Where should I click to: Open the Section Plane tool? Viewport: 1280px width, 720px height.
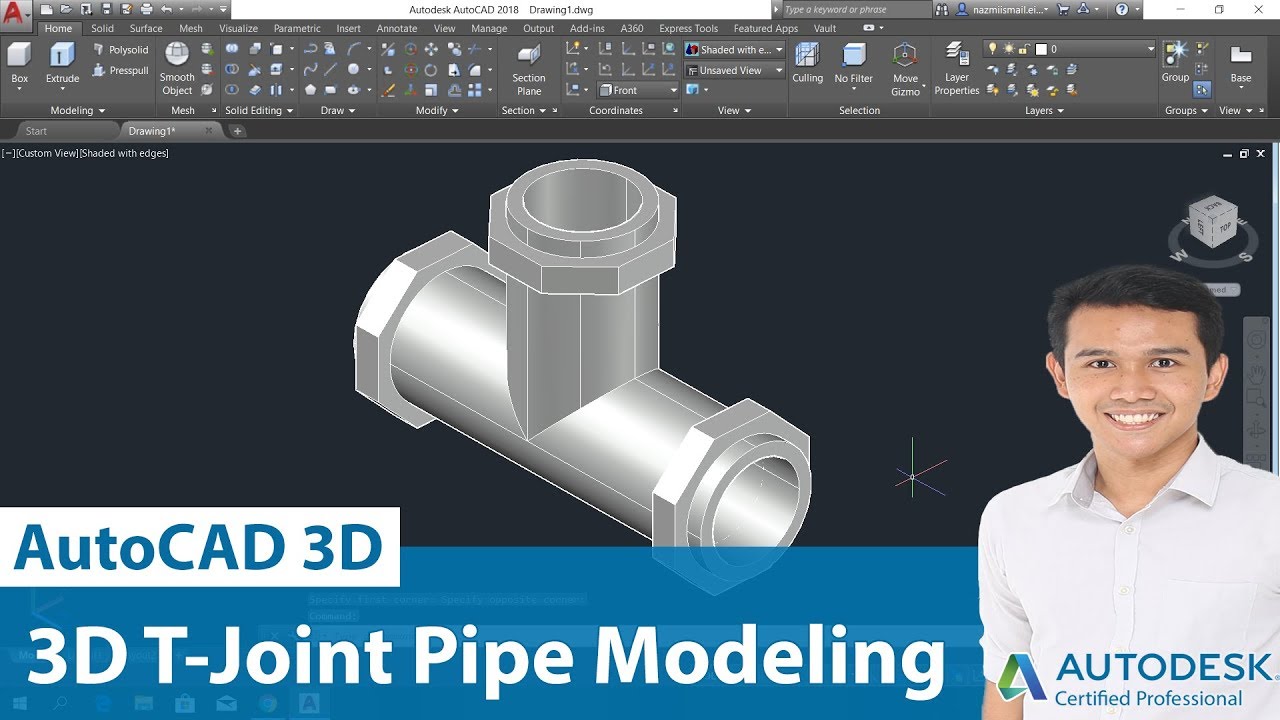click(x=529, y=68)
